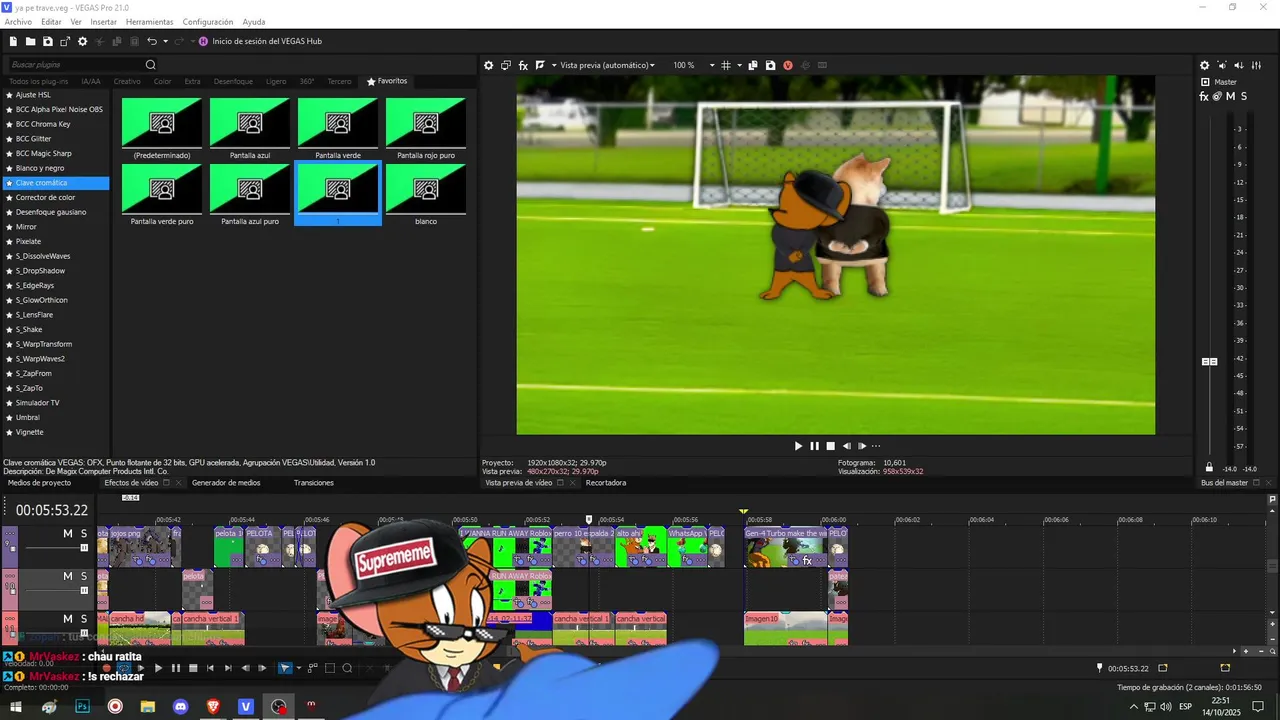Open Discord from the taskbar

point(180,706)
